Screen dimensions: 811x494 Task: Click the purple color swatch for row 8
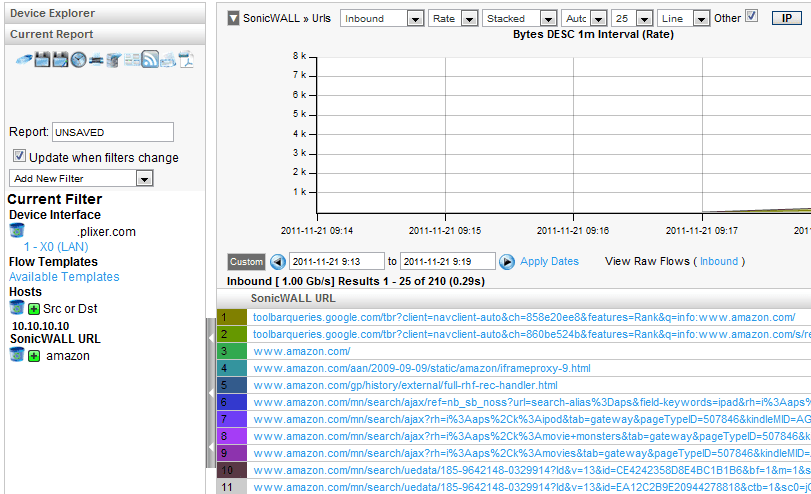pos(232,437)
